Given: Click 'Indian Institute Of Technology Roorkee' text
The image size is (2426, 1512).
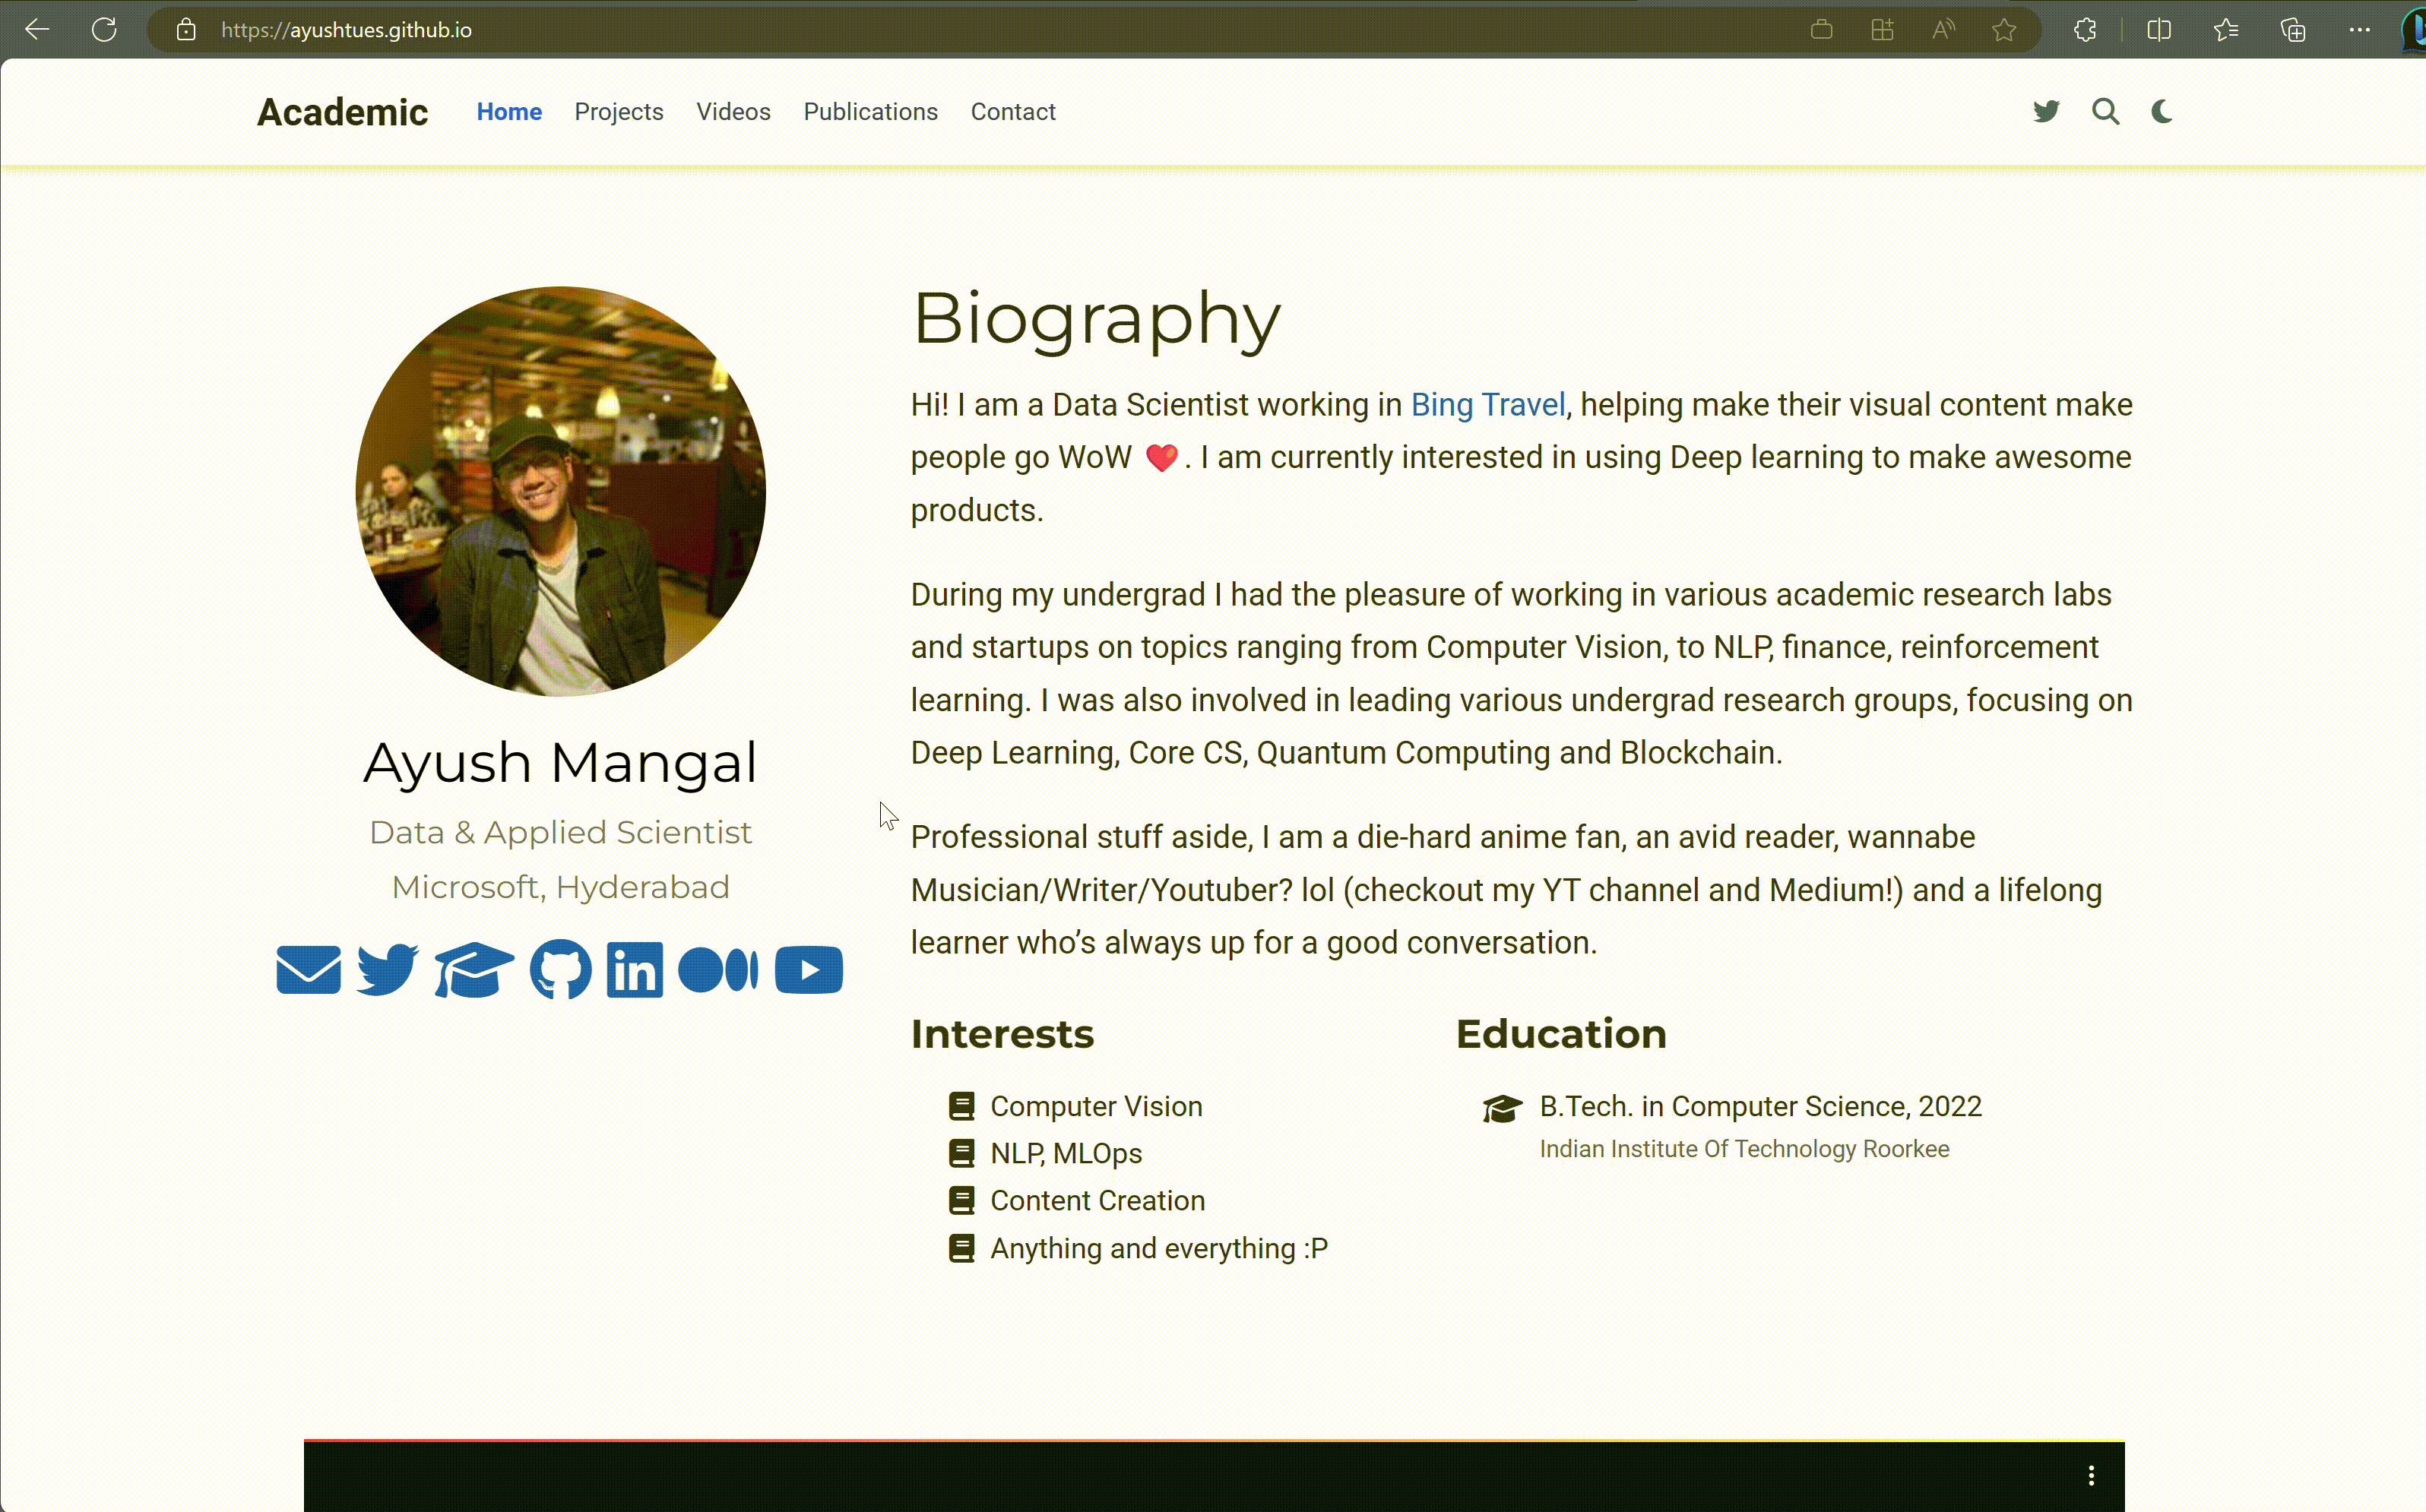Looking at the screenshot, I should click(x=1744, y=1150).
